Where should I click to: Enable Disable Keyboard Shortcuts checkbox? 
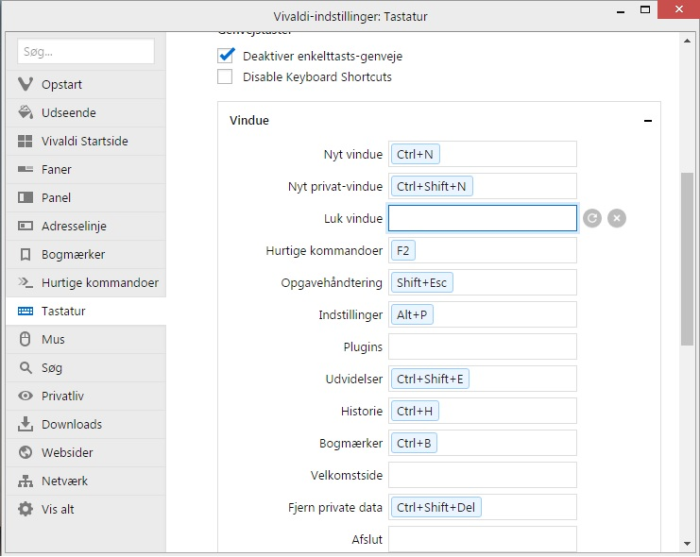coord(225,77)
